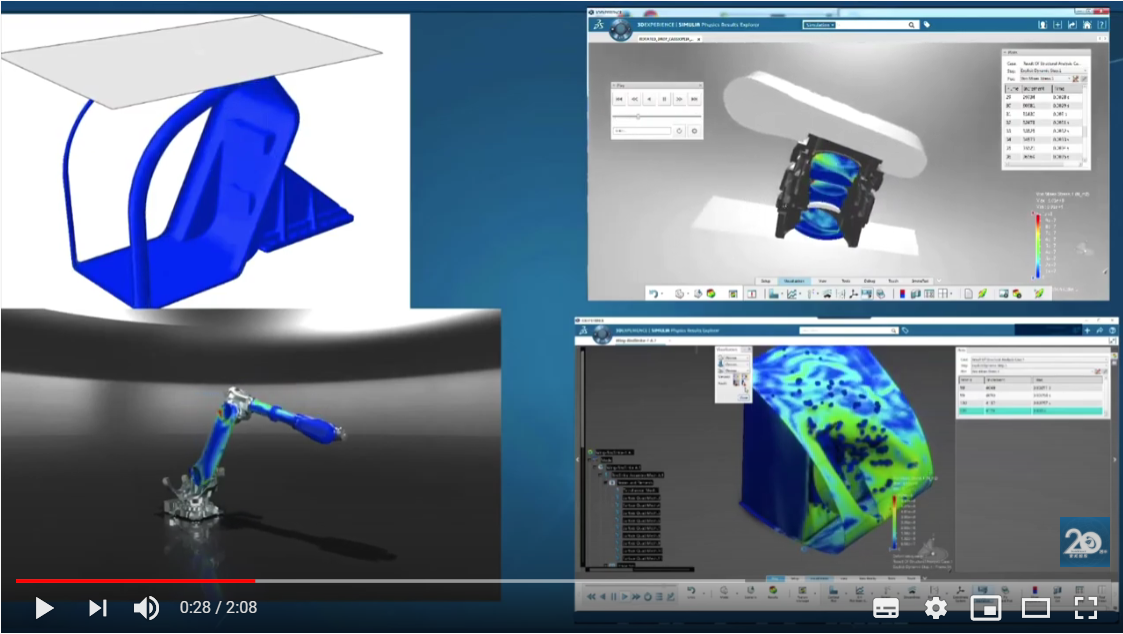Image resolution: width=1123 pixels, height=634 pixels.
Task: Click the plus Add icon in upper window header
Action: (x=1057, y=25)
